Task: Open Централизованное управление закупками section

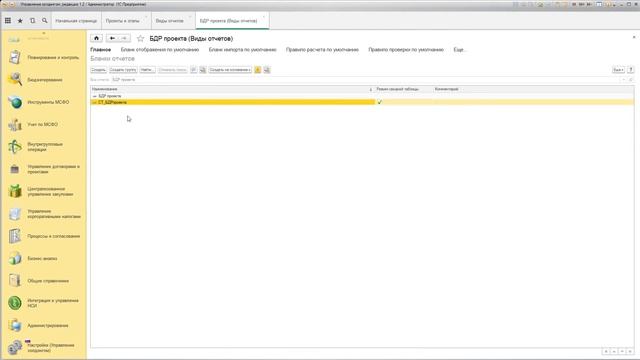Action: click(44, 191)
